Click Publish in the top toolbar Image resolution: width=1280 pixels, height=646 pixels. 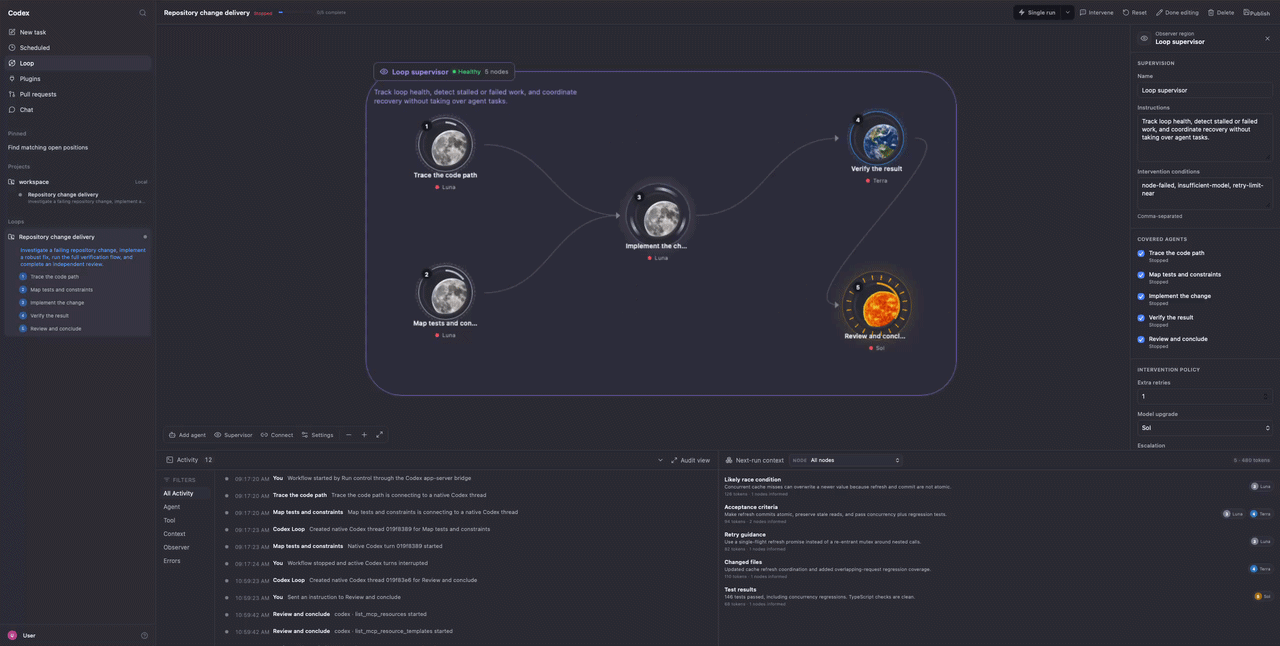pos(1257,12)
